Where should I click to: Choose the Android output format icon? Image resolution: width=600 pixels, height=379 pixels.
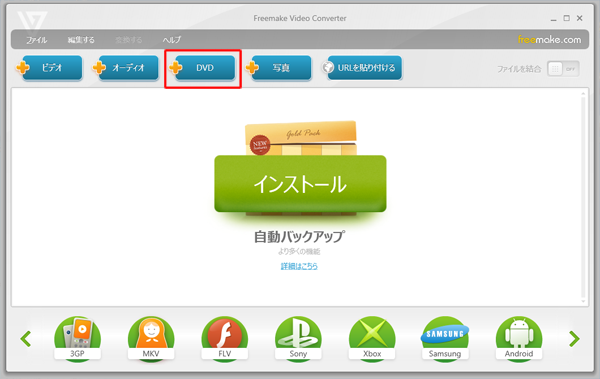tap(519, 338)
